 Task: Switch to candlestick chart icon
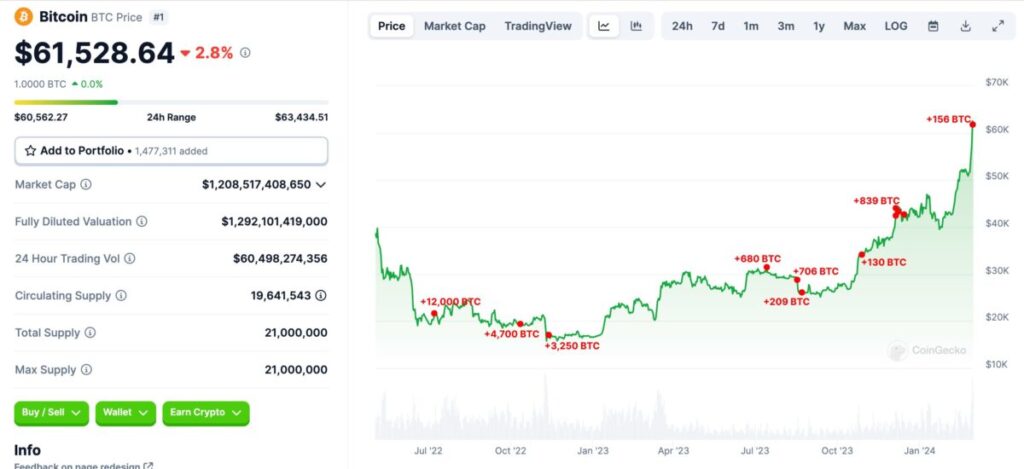point(636,26)
